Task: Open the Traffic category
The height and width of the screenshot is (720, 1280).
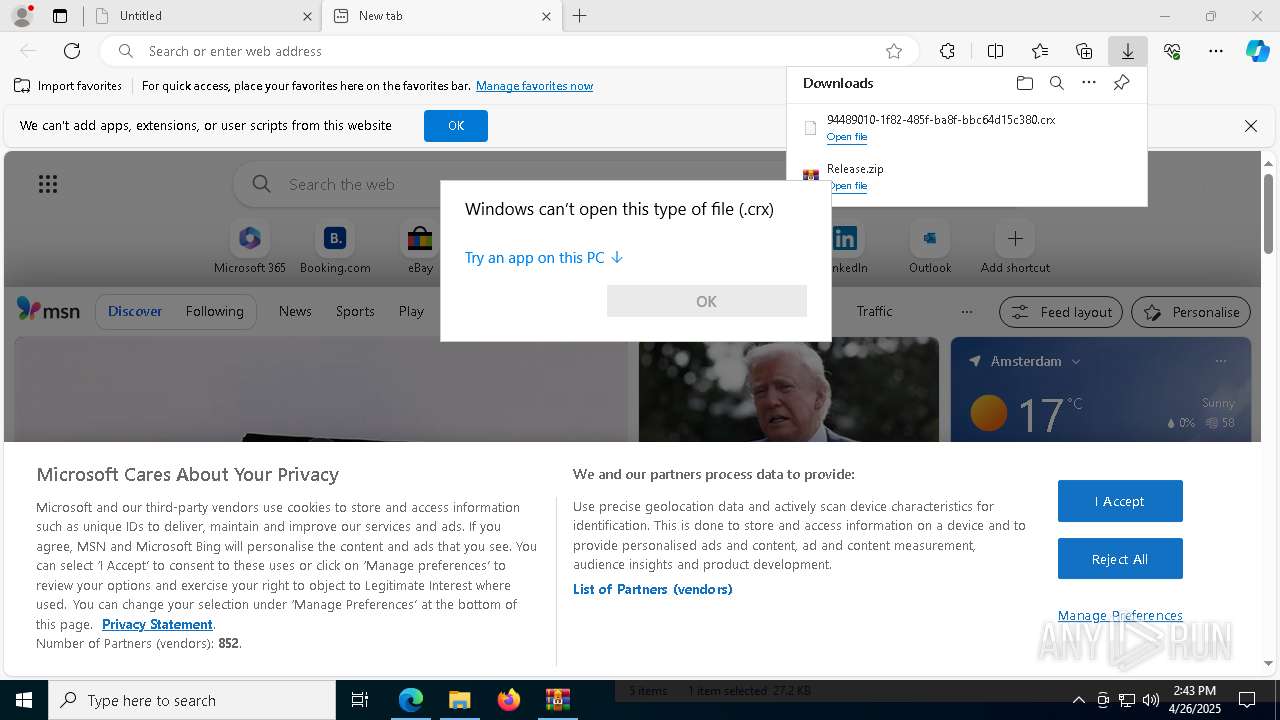Action: pos(874,311)
